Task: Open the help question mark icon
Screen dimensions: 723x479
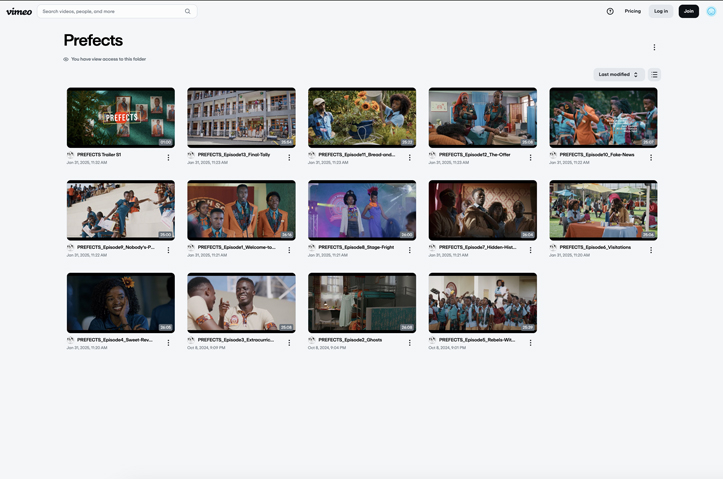Action: pos(610,12)
